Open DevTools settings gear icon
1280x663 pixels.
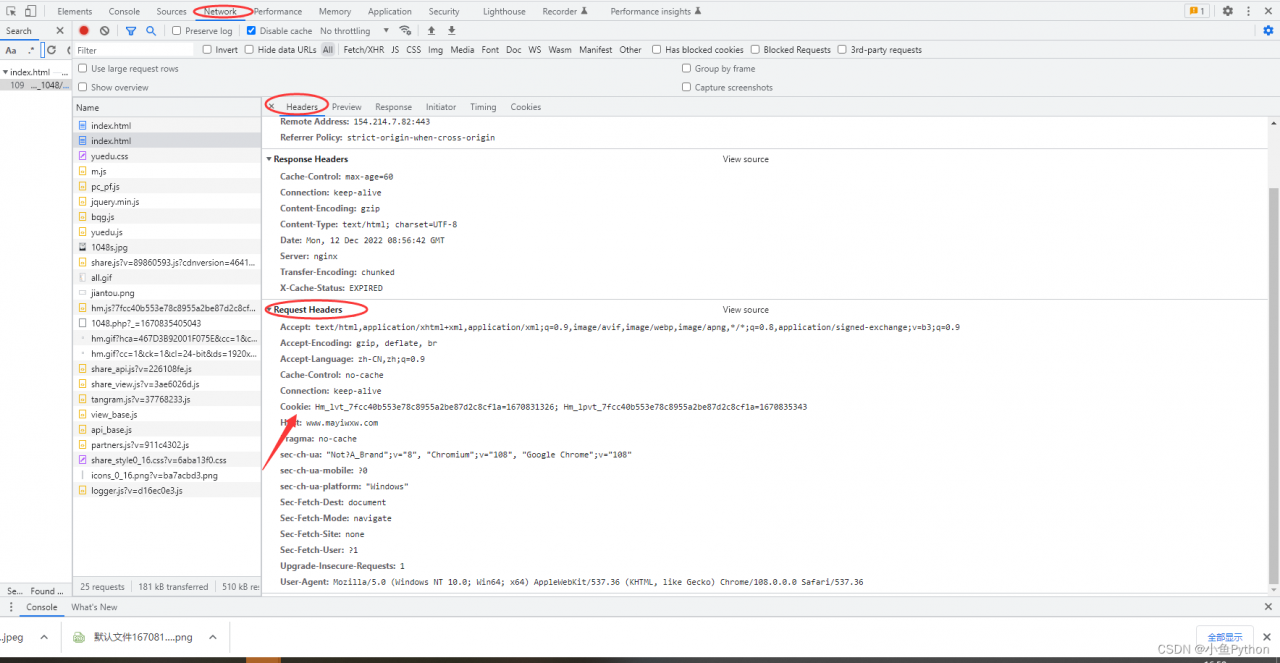[x=1228, y=11]
